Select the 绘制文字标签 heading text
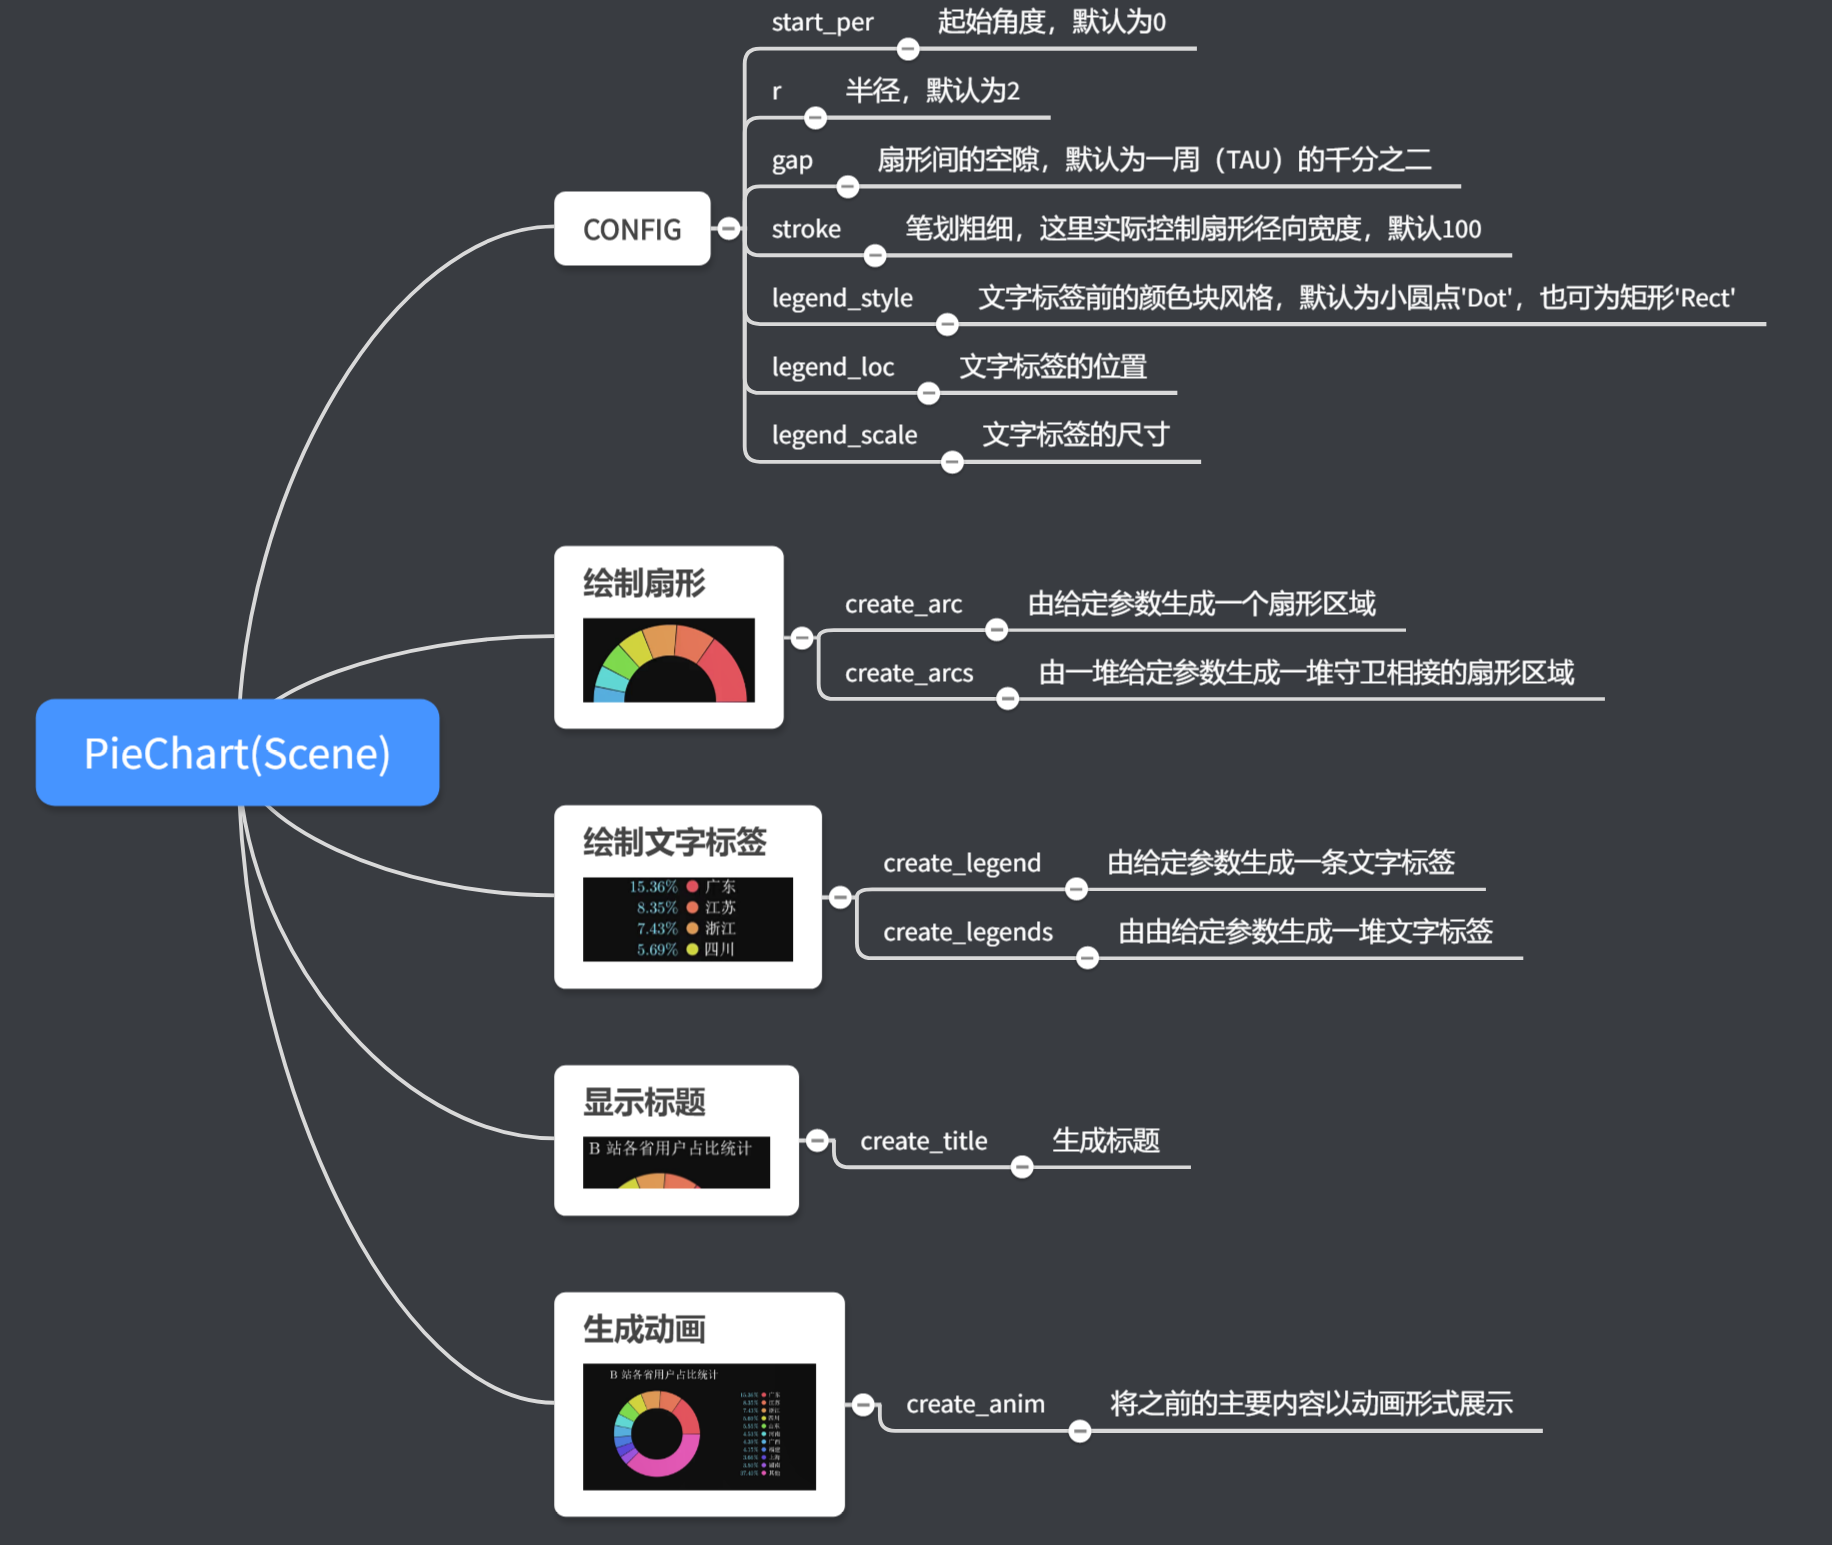 675,842
